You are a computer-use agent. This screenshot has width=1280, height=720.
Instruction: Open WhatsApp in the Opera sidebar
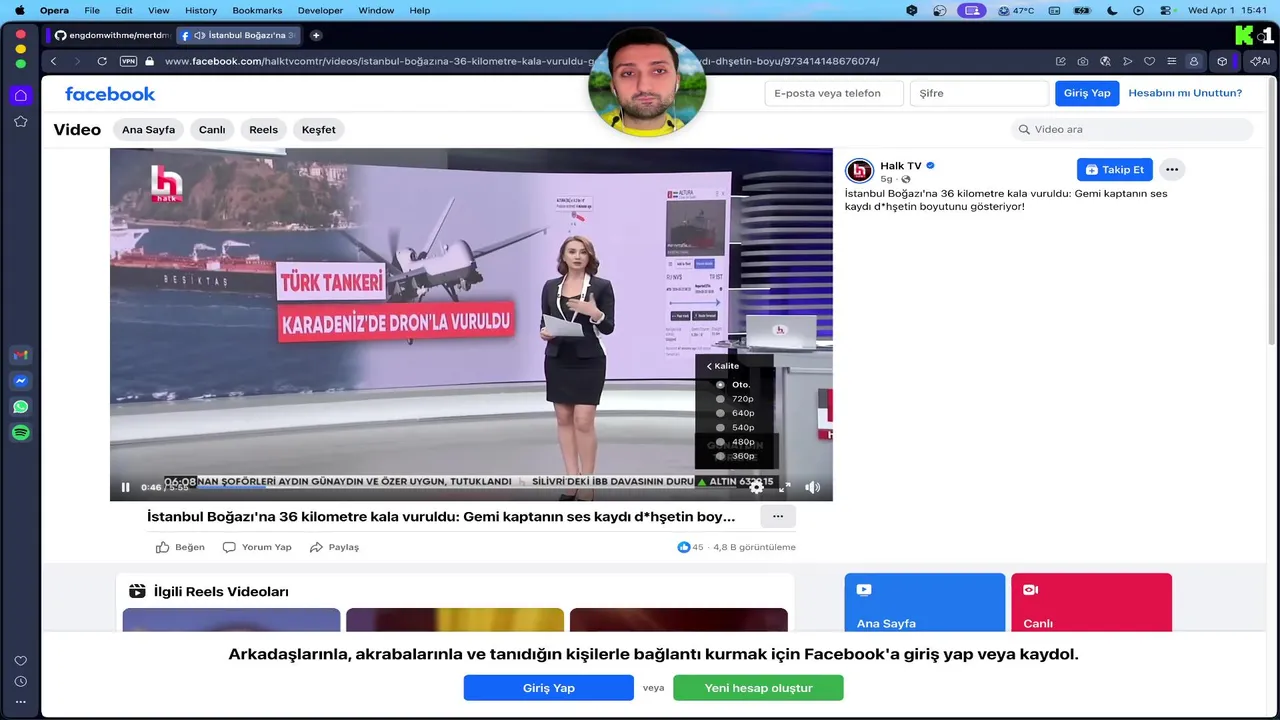(20, 407)
